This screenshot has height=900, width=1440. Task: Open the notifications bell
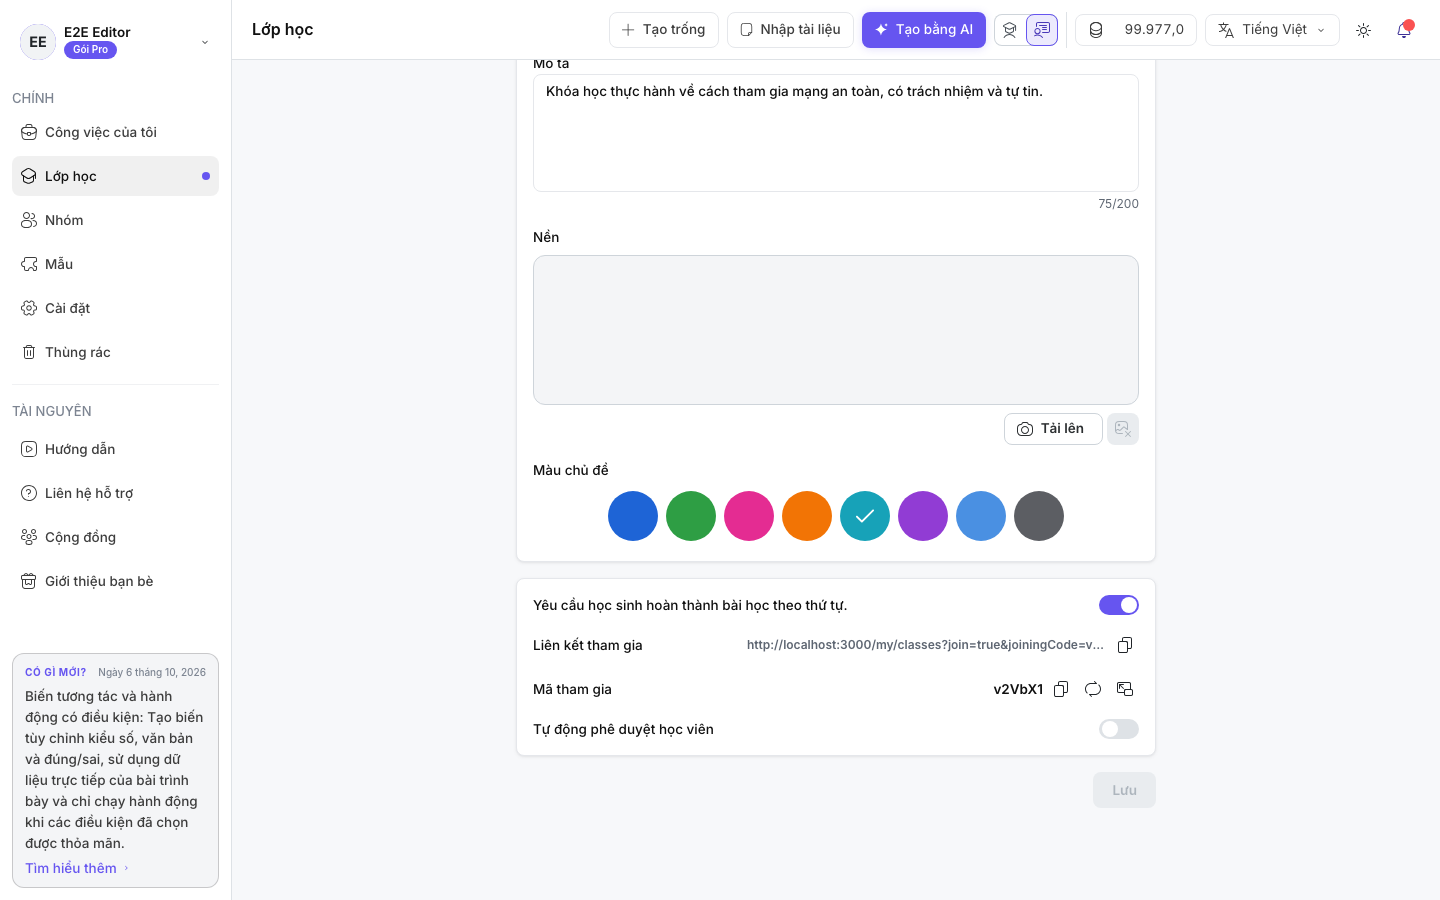1404,30
